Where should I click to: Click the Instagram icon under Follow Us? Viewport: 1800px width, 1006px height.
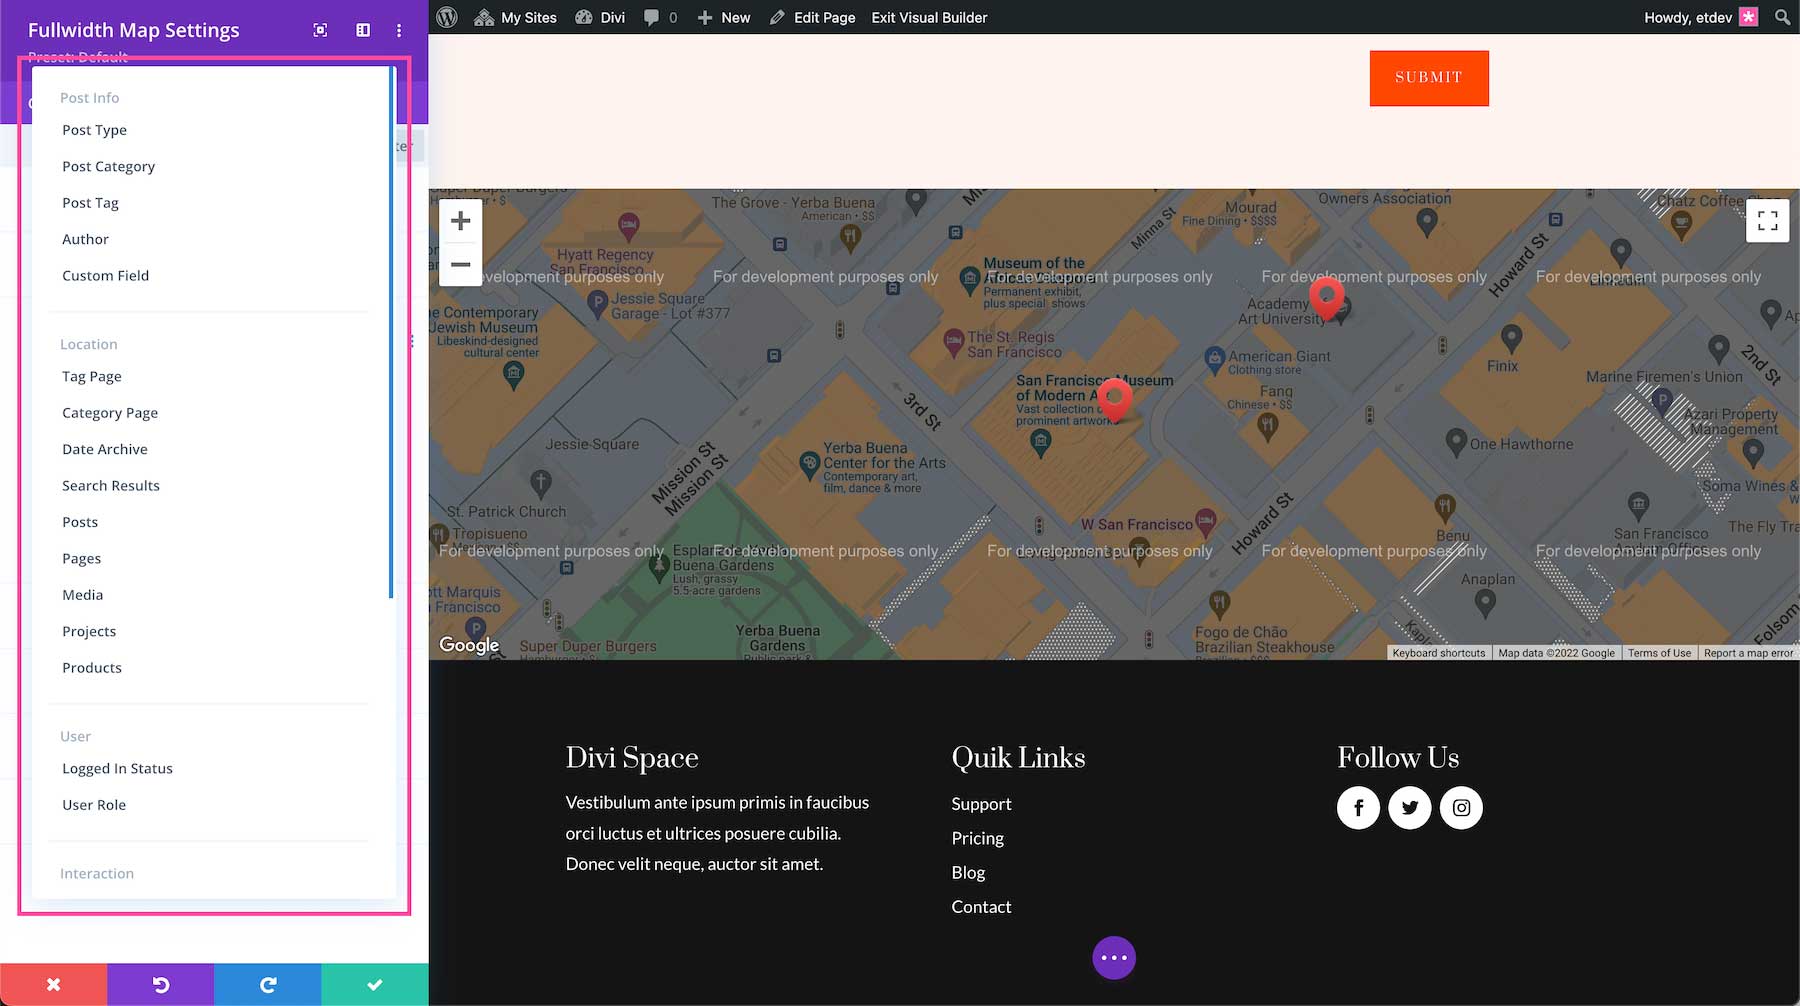(1461, 807)
